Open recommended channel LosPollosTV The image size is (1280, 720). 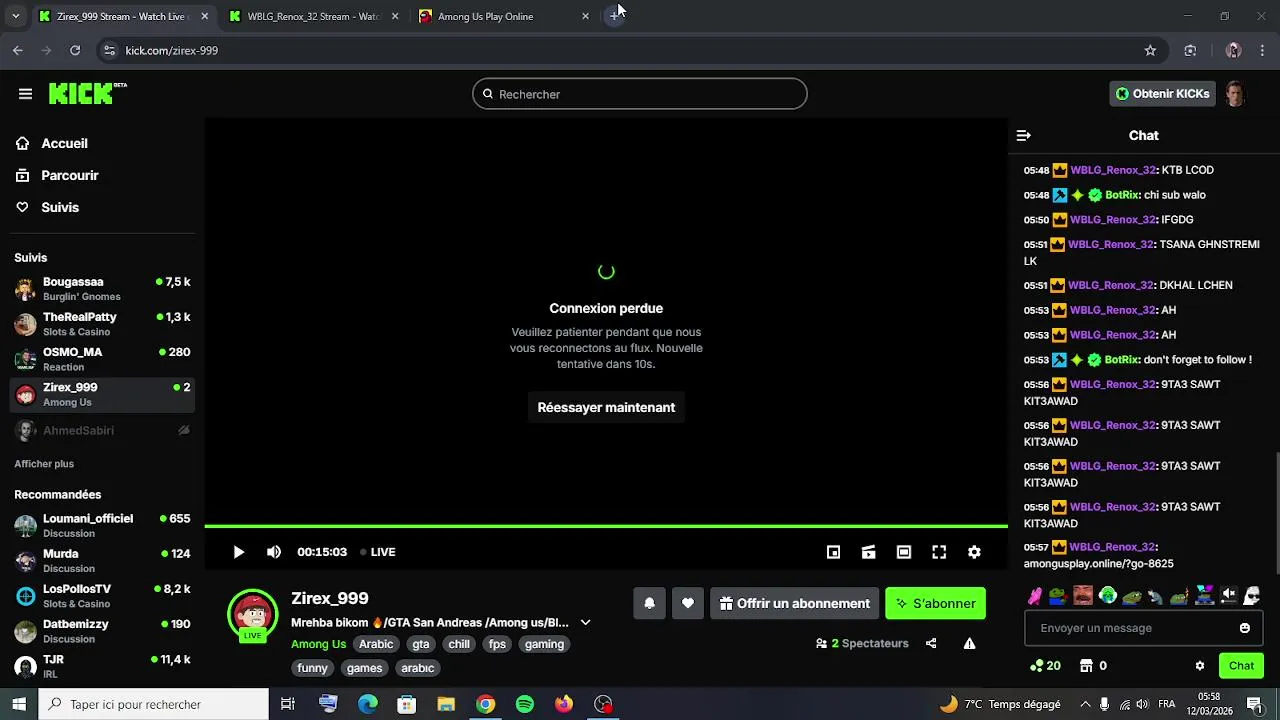click(x=102, y=596)
